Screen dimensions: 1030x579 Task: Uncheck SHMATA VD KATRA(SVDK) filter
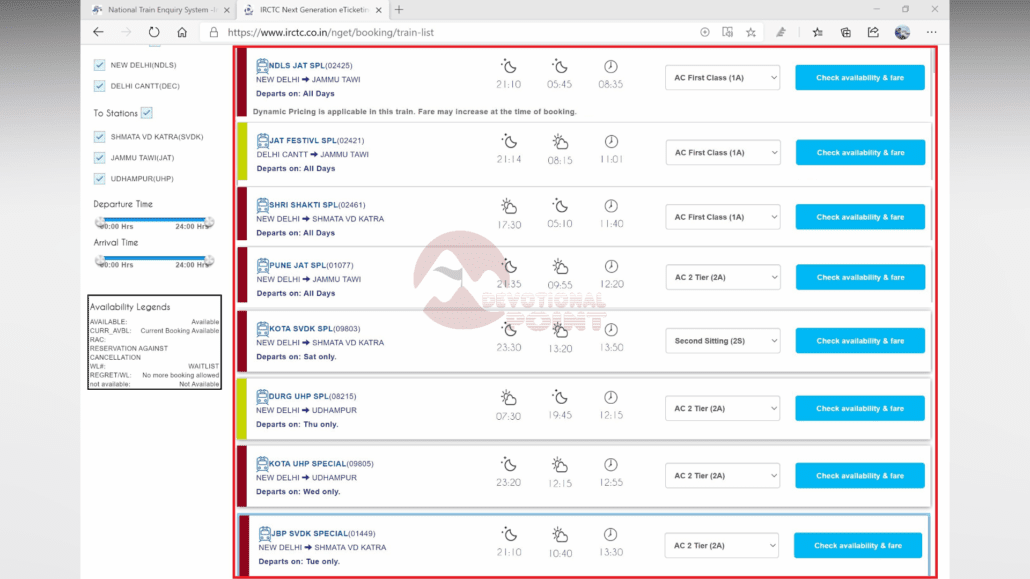[x=99, y=137]
